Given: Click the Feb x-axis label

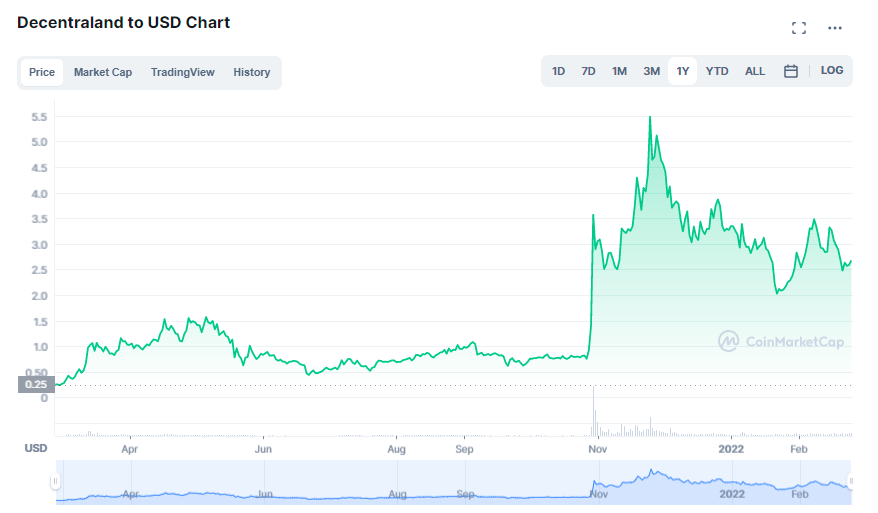Looking at the screenshot, I should (799, 449).
